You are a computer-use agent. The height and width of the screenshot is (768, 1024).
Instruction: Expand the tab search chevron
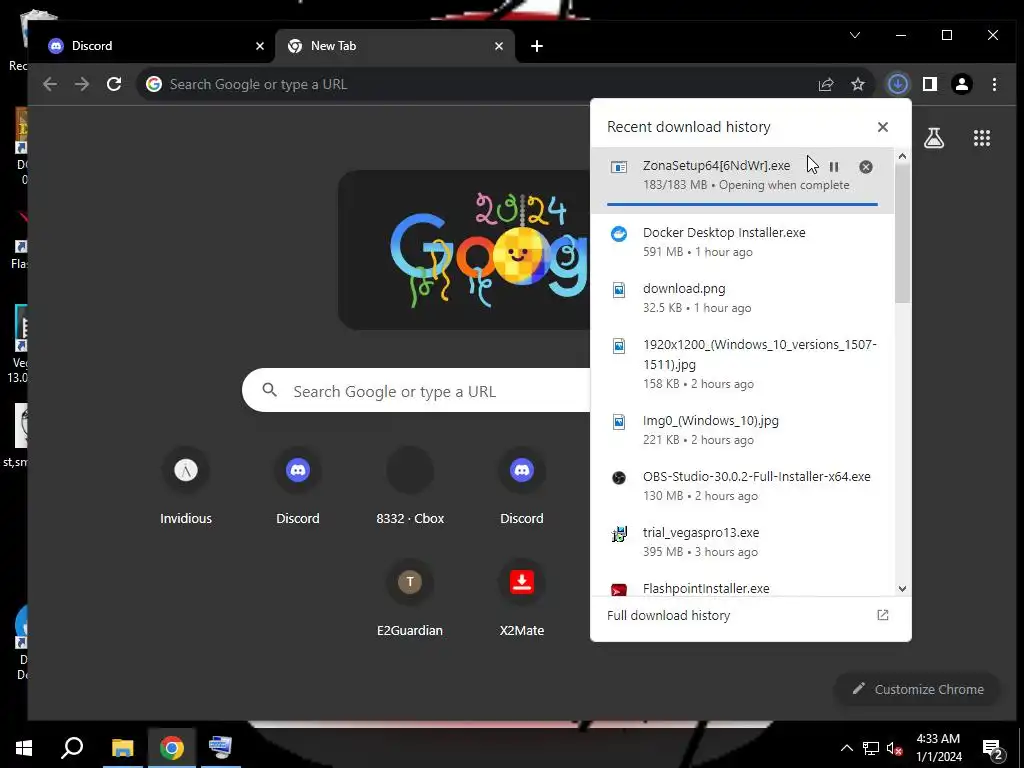click(855, 35)
